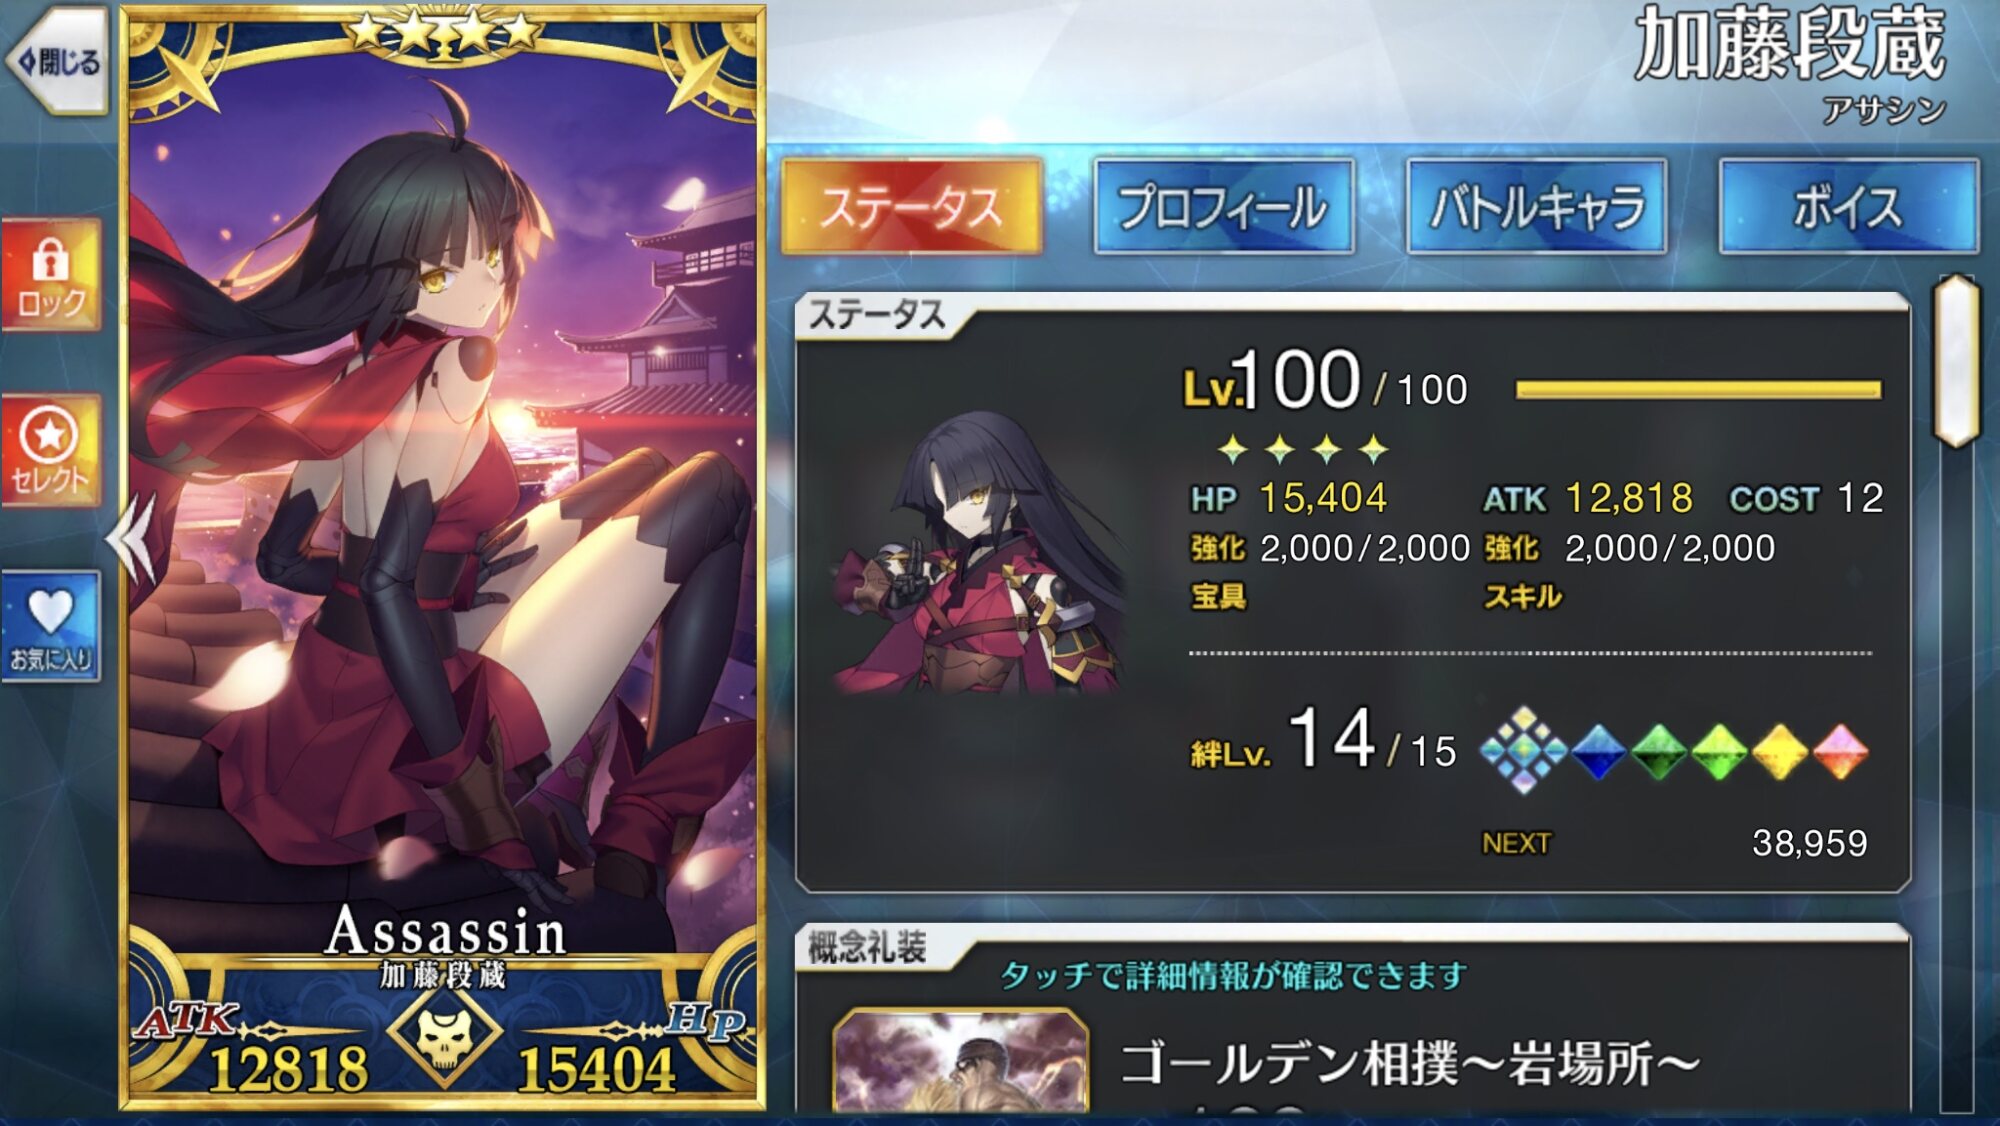This screenshot has height=1126, width=2000.
Task: Click the yellow bond gem icon
Action: pyautogui.click(x=1780, y=751)
